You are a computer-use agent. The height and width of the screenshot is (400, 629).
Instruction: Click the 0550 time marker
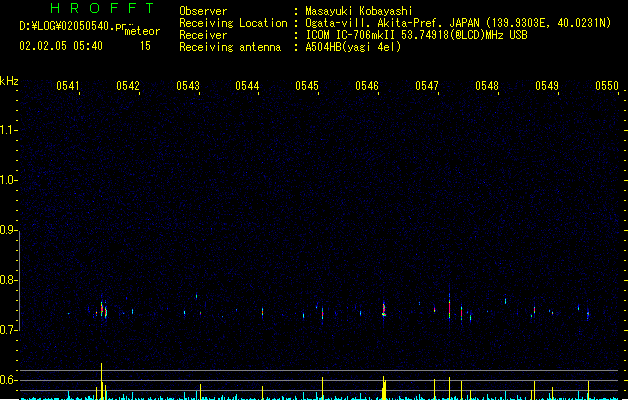tap(607, 86)
